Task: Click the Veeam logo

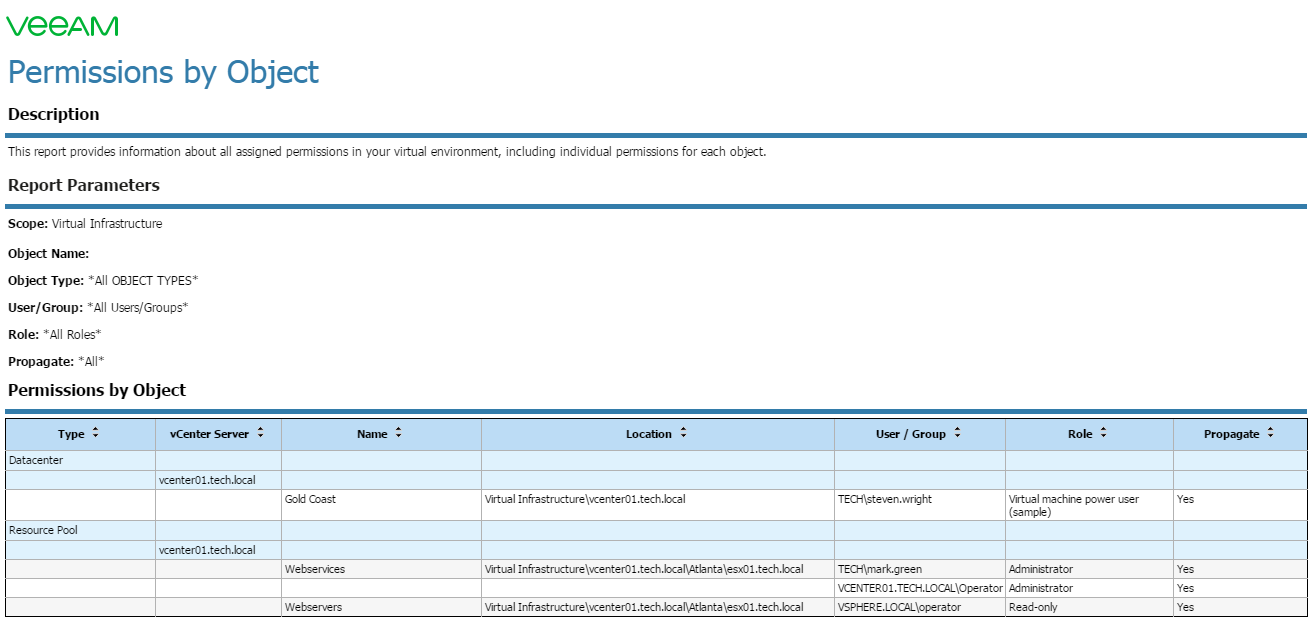Action: tap(63, 26)
